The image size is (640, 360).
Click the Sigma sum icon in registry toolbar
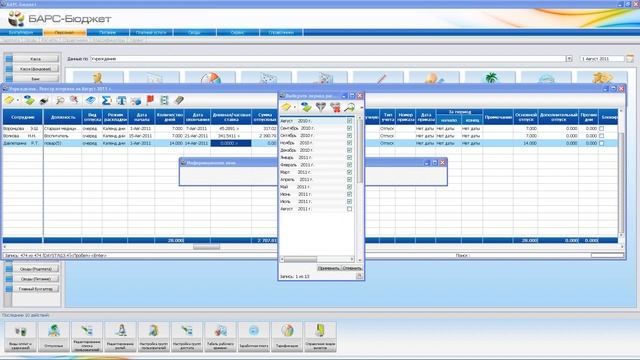[x=106, y=100]
